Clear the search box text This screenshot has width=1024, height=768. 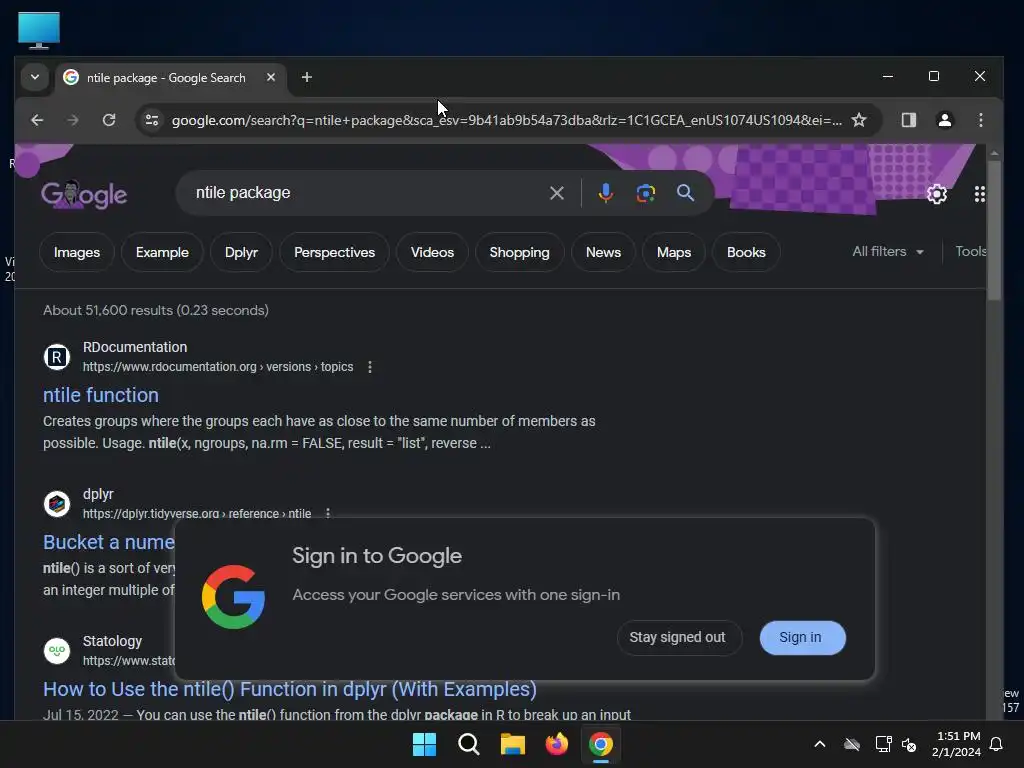556,193
